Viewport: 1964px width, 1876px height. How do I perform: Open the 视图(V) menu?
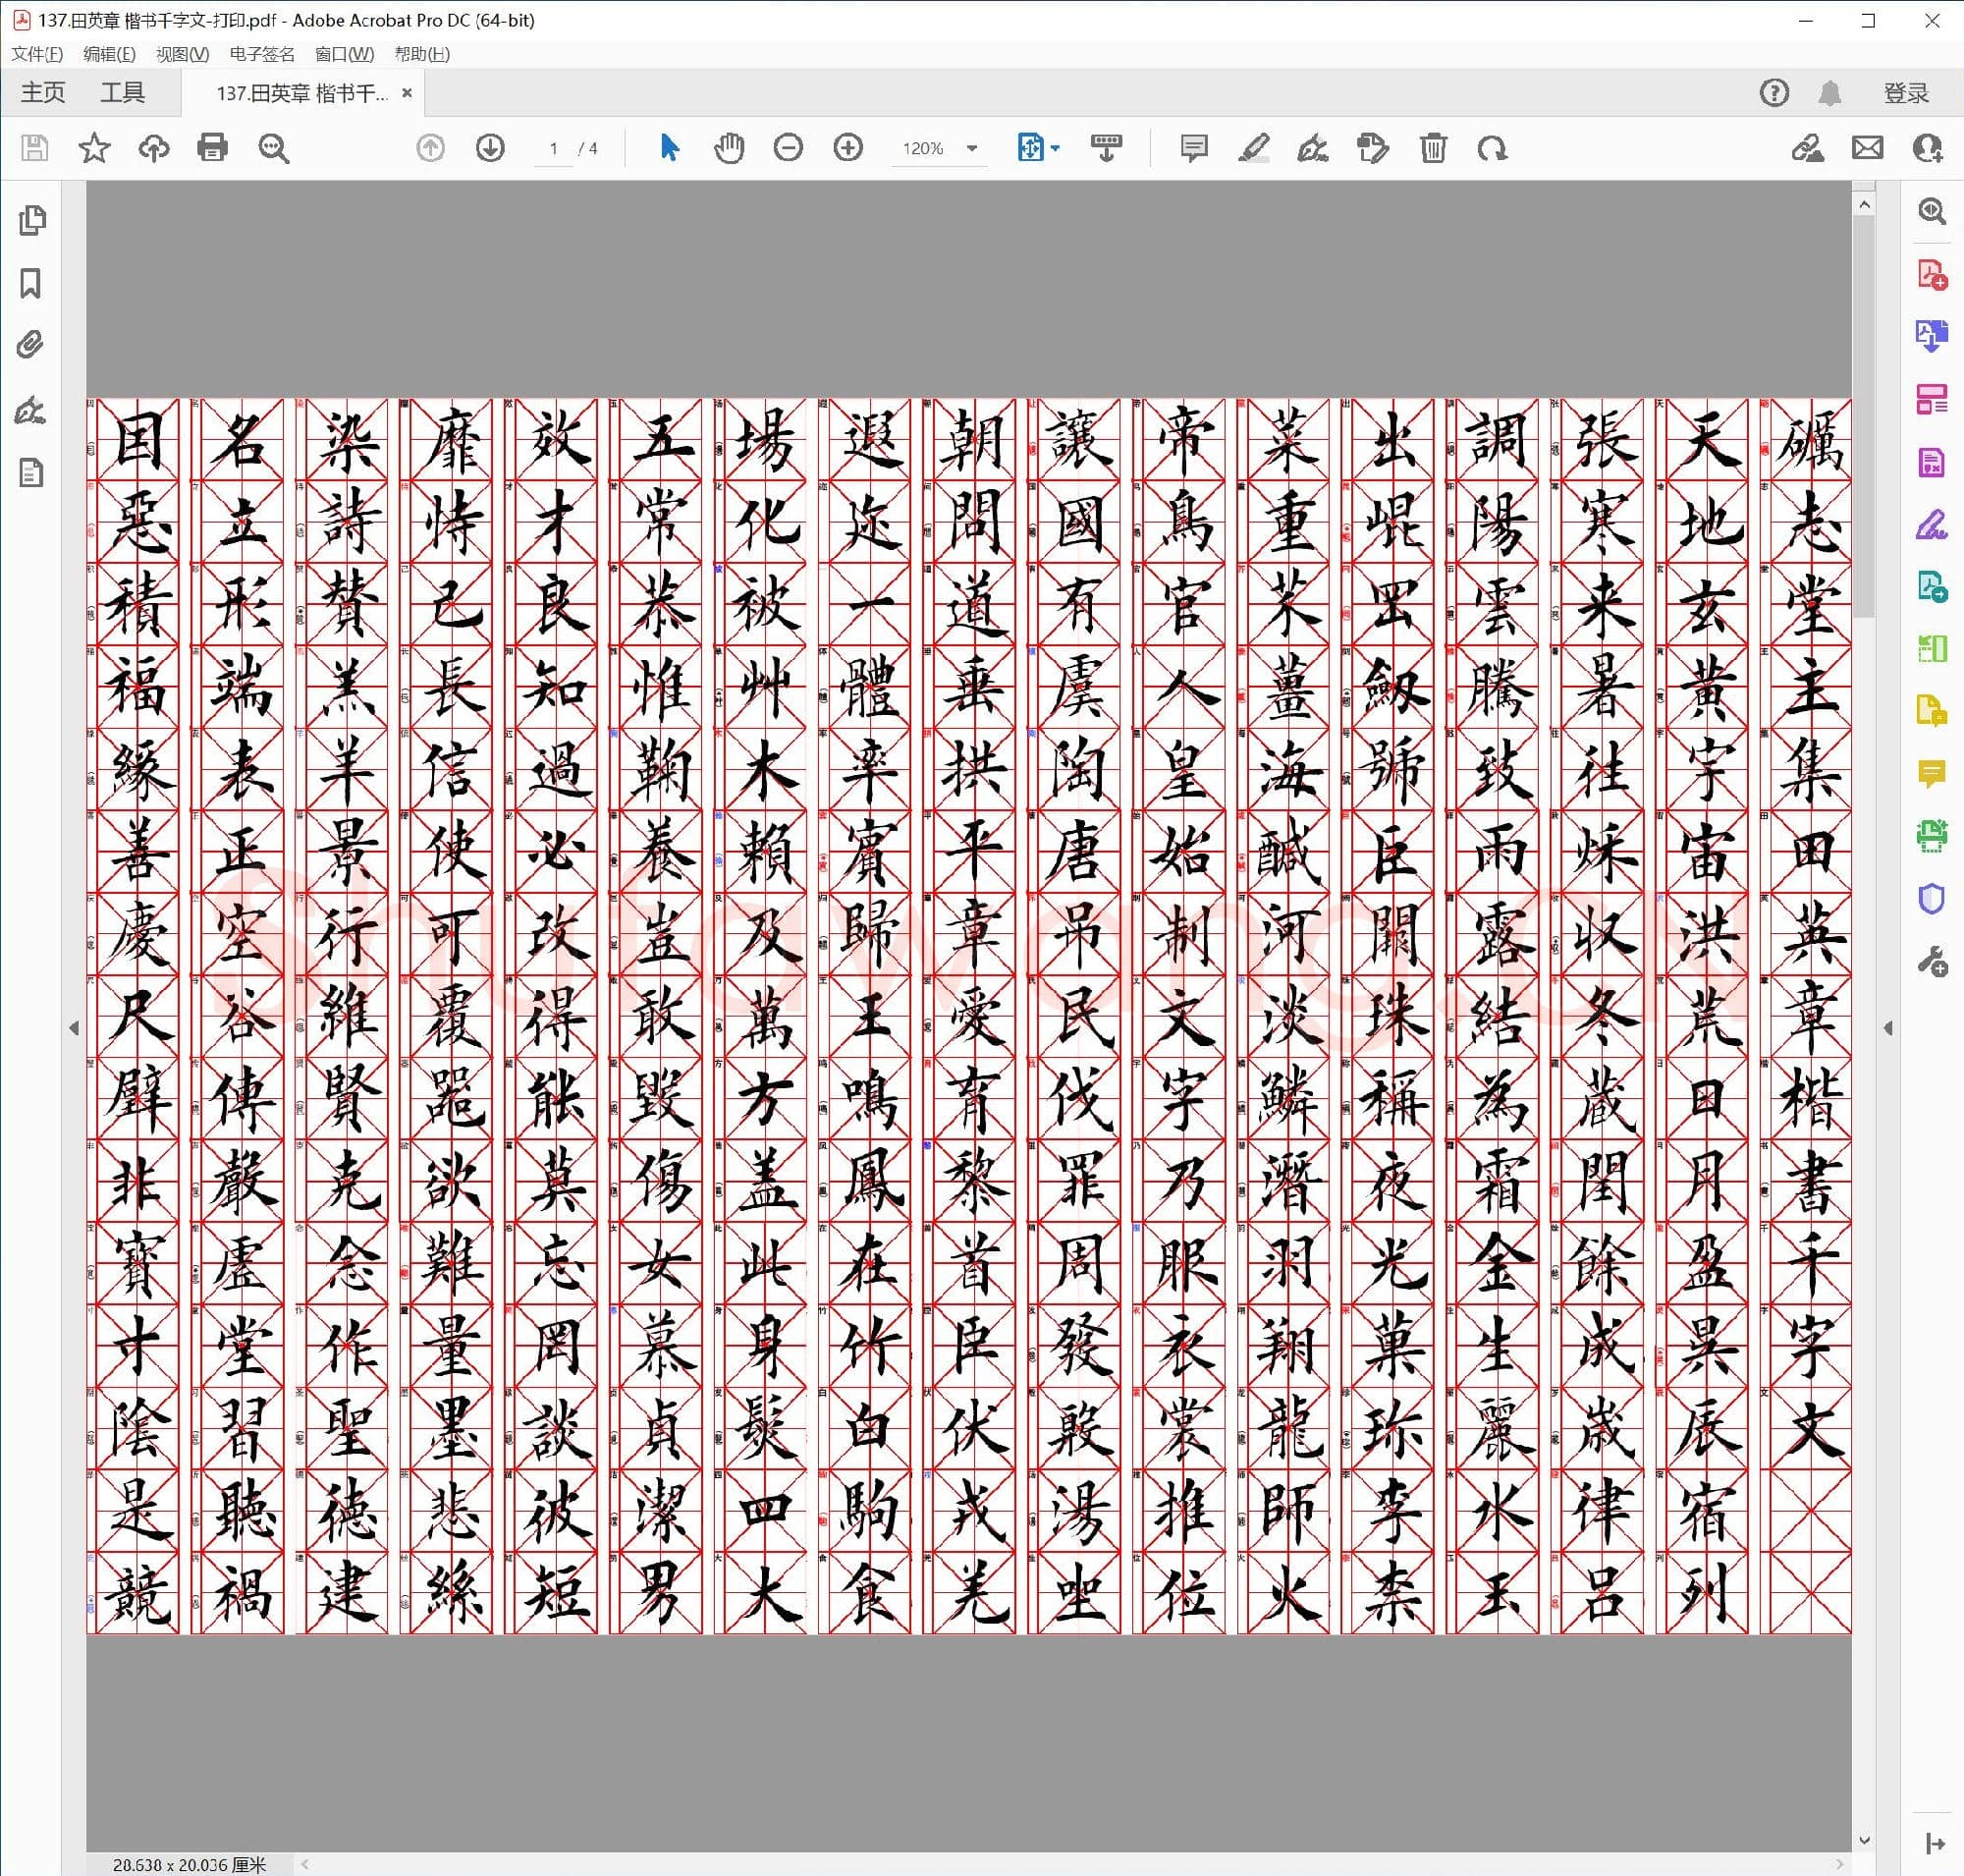pyautogui.click(x=182, y=54)
